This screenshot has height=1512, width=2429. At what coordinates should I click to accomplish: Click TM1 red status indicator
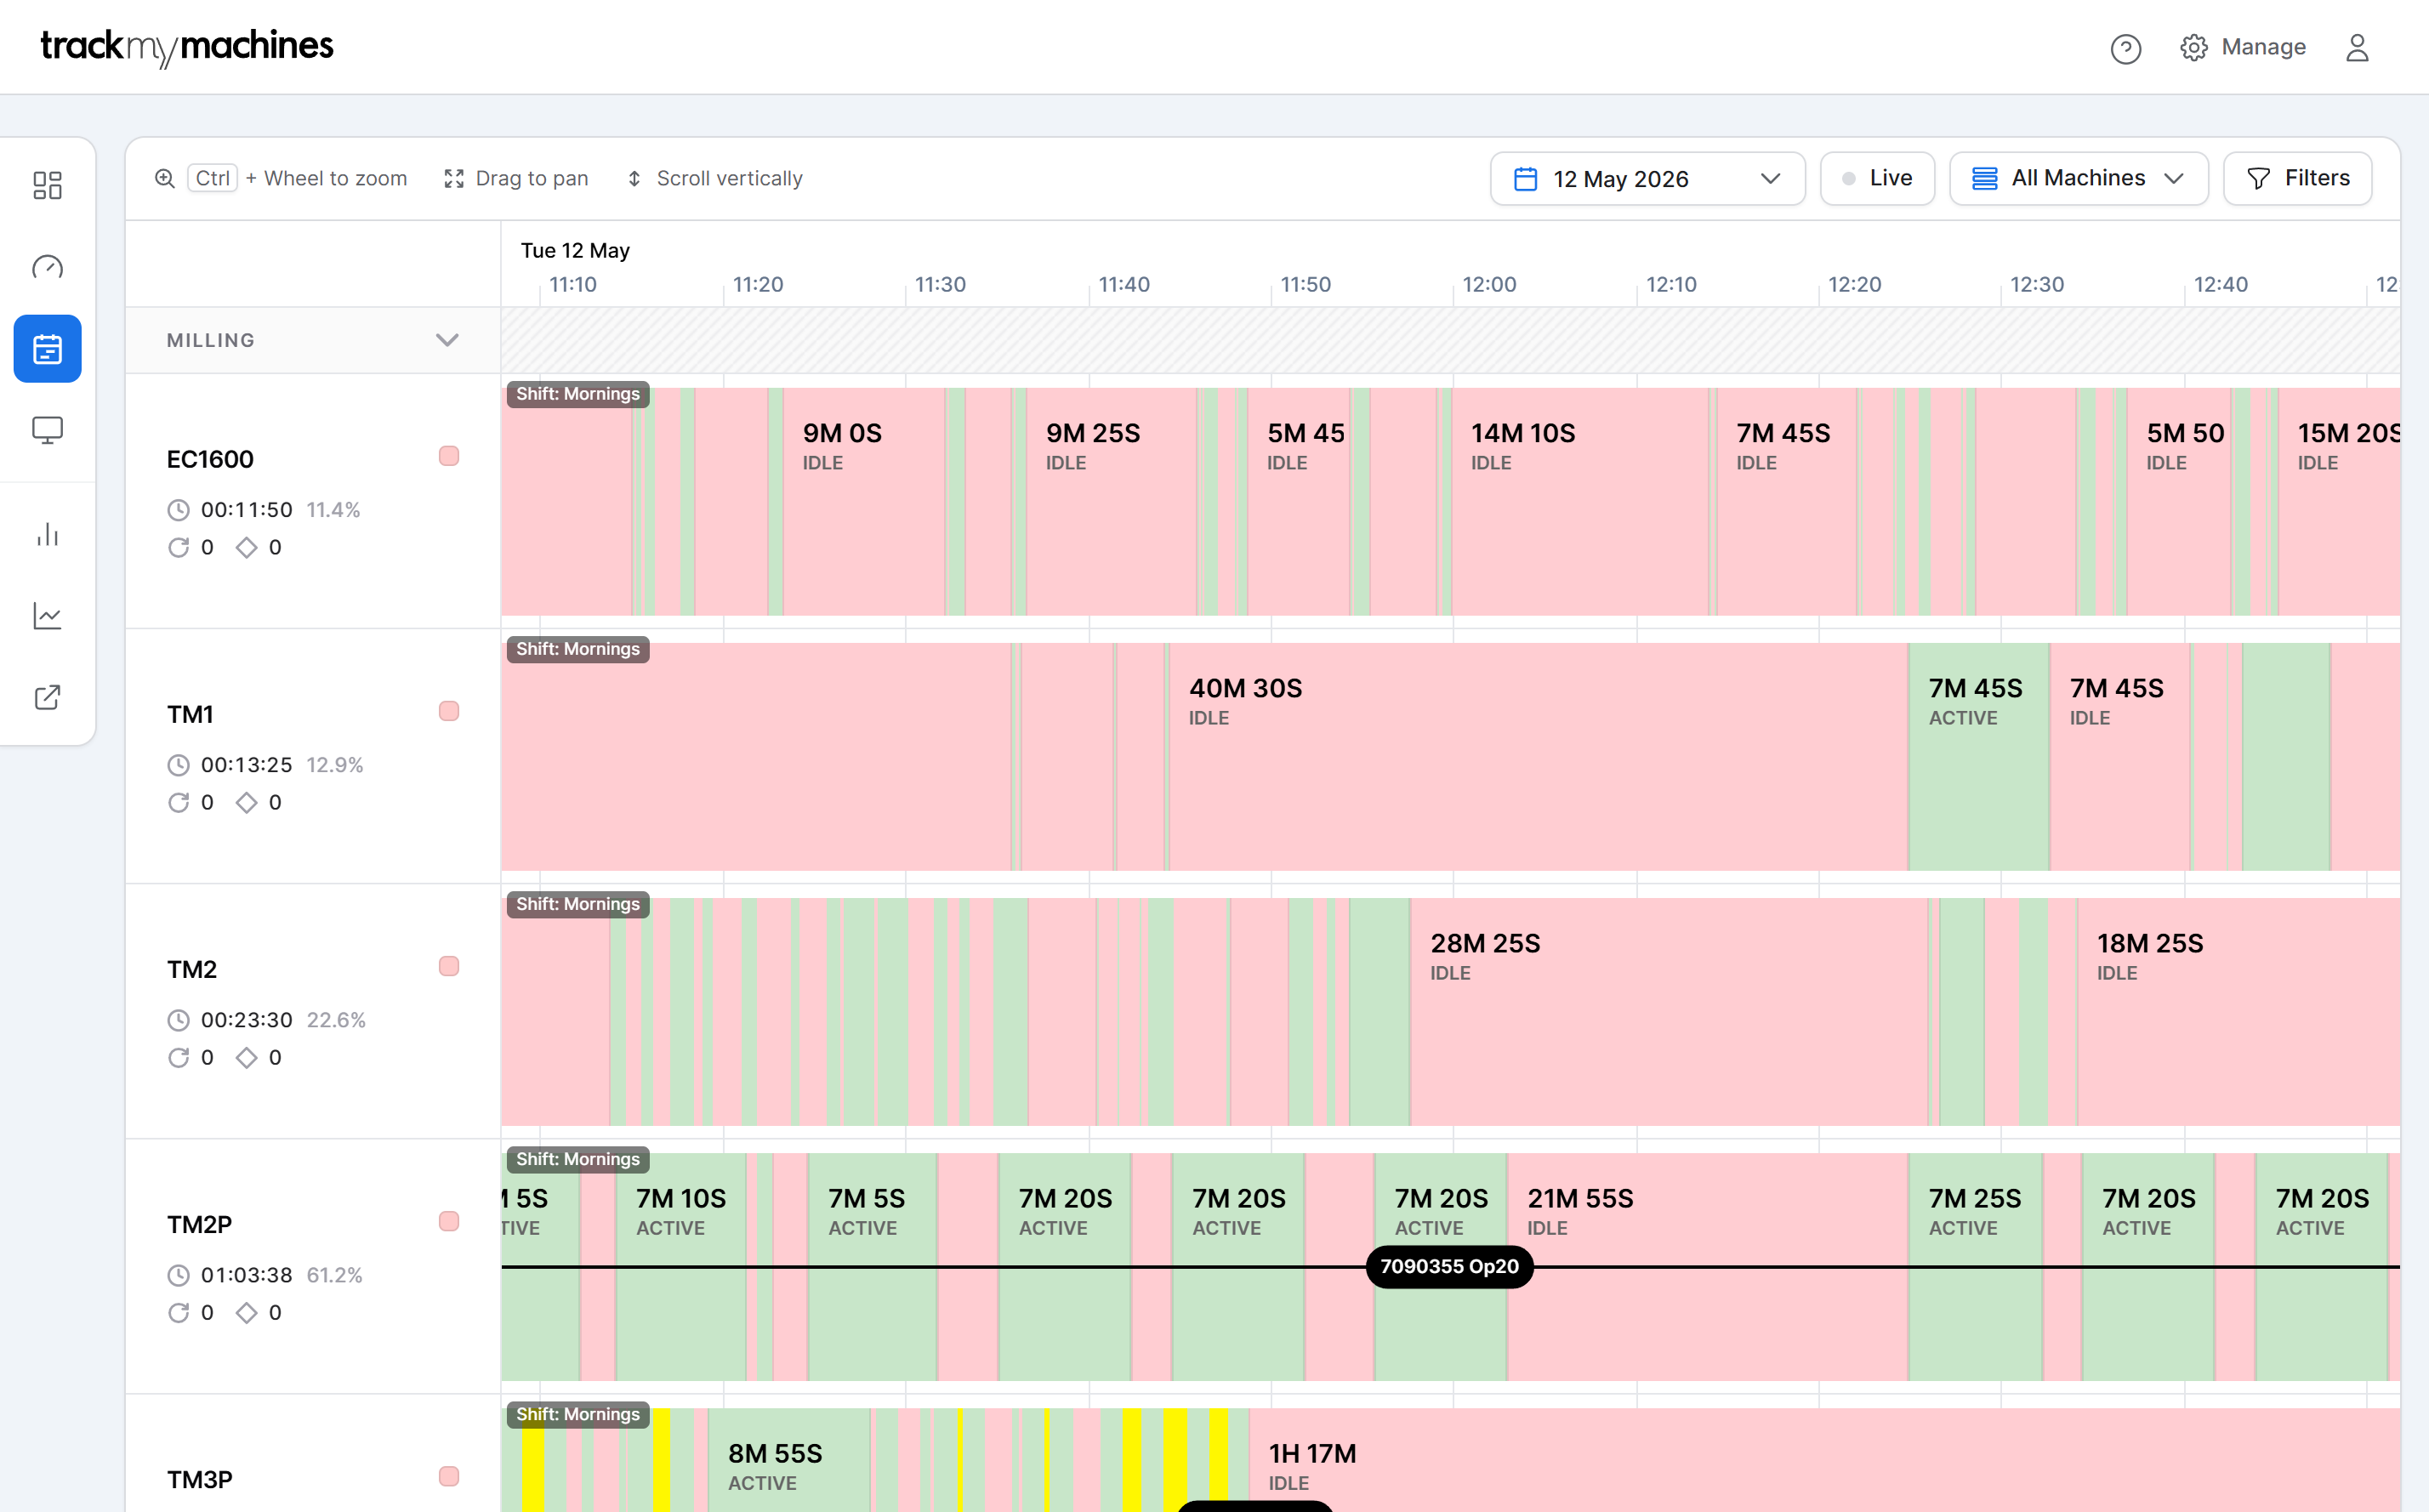point(449,711)
